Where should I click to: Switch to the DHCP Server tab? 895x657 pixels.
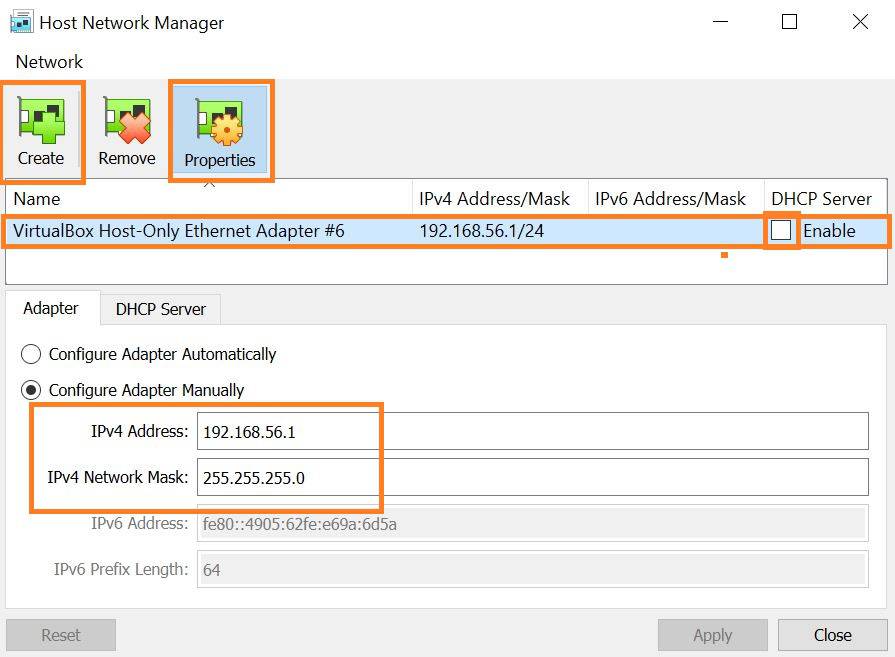click(x=160, y=309)
